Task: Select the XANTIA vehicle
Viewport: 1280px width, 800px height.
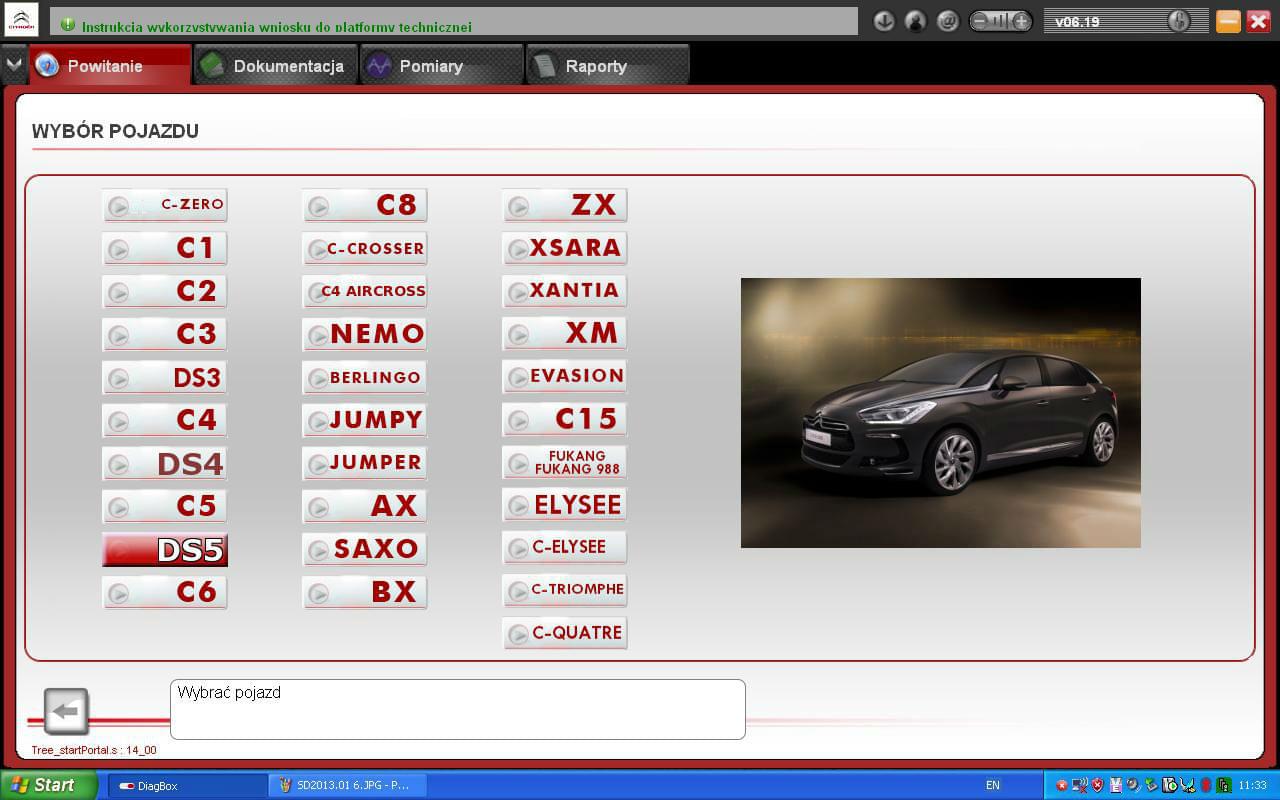Action: pyautogui.click(x=565, y=291)
